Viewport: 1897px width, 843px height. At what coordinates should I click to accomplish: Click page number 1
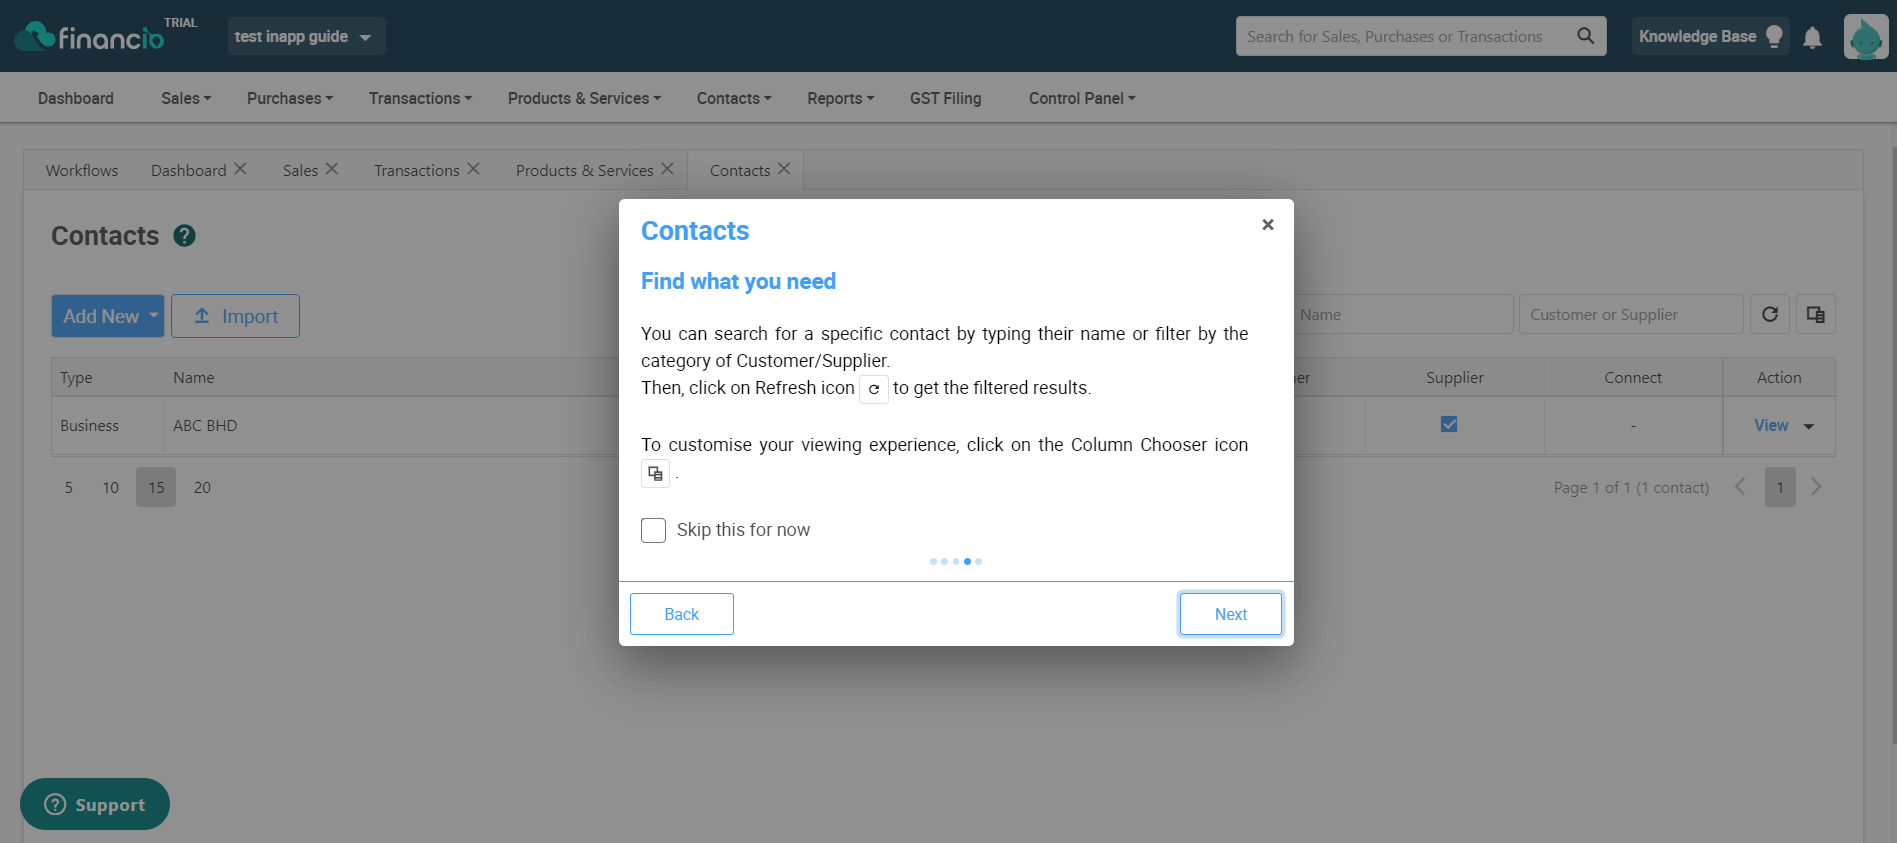coord(1780,487)
